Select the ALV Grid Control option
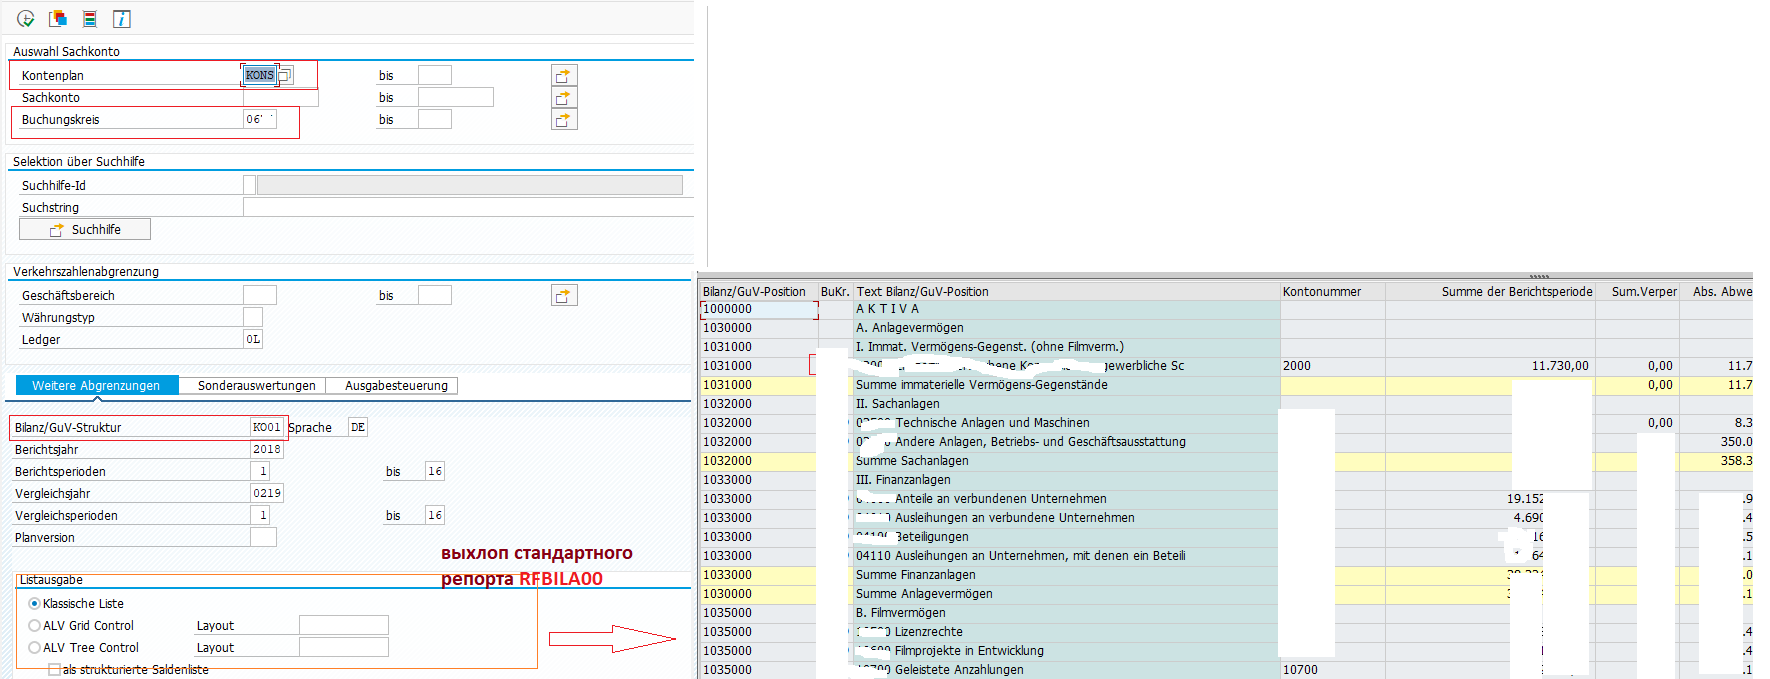Image resolution: width=1770 pixels, height=679 pixels. [x=35, y=626]
